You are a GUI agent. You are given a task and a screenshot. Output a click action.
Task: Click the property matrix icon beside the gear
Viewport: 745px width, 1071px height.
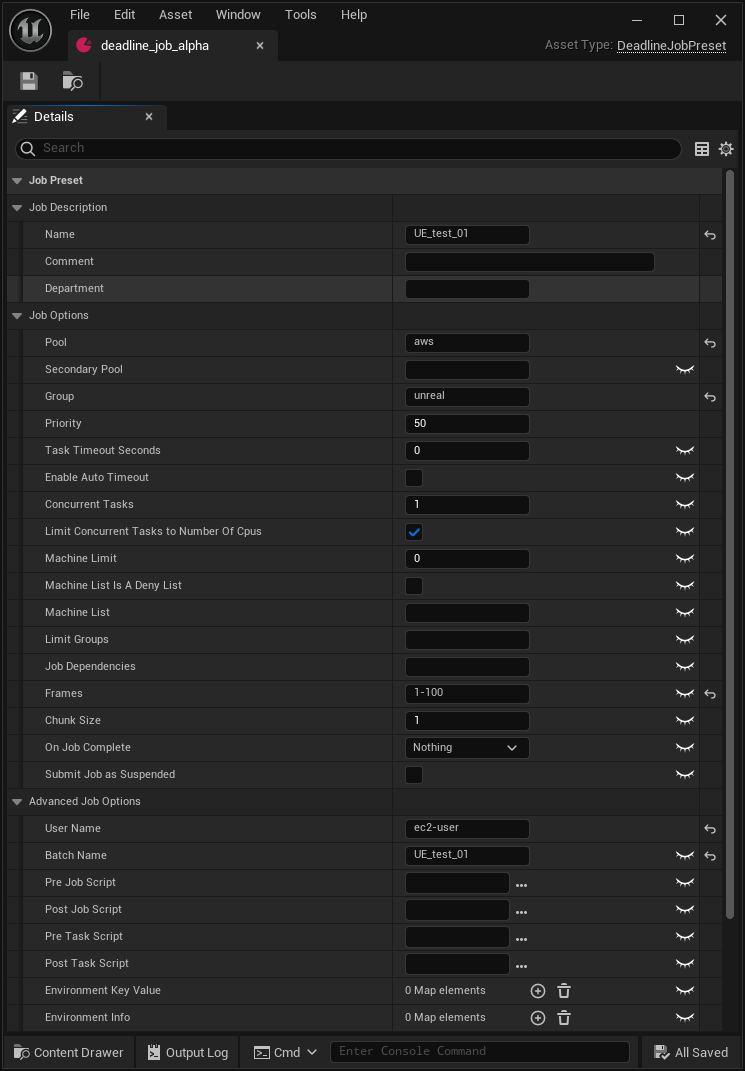702,148
